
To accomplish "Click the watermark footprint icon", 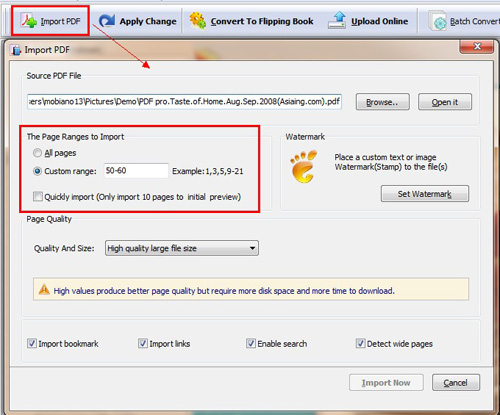I will 303,166.
